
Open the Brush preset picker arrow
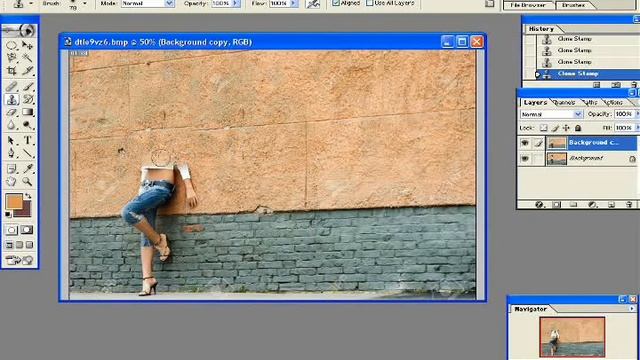(85, 3)
